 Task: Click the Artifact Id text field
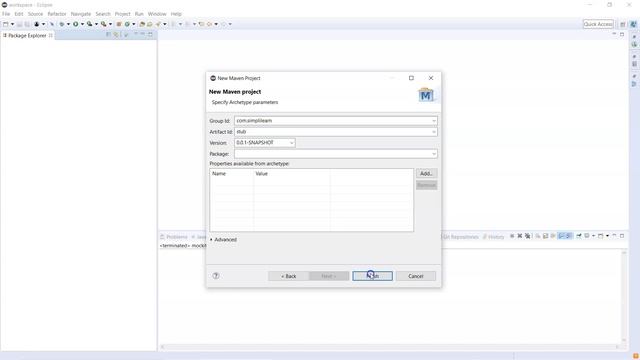pos(336,132)
